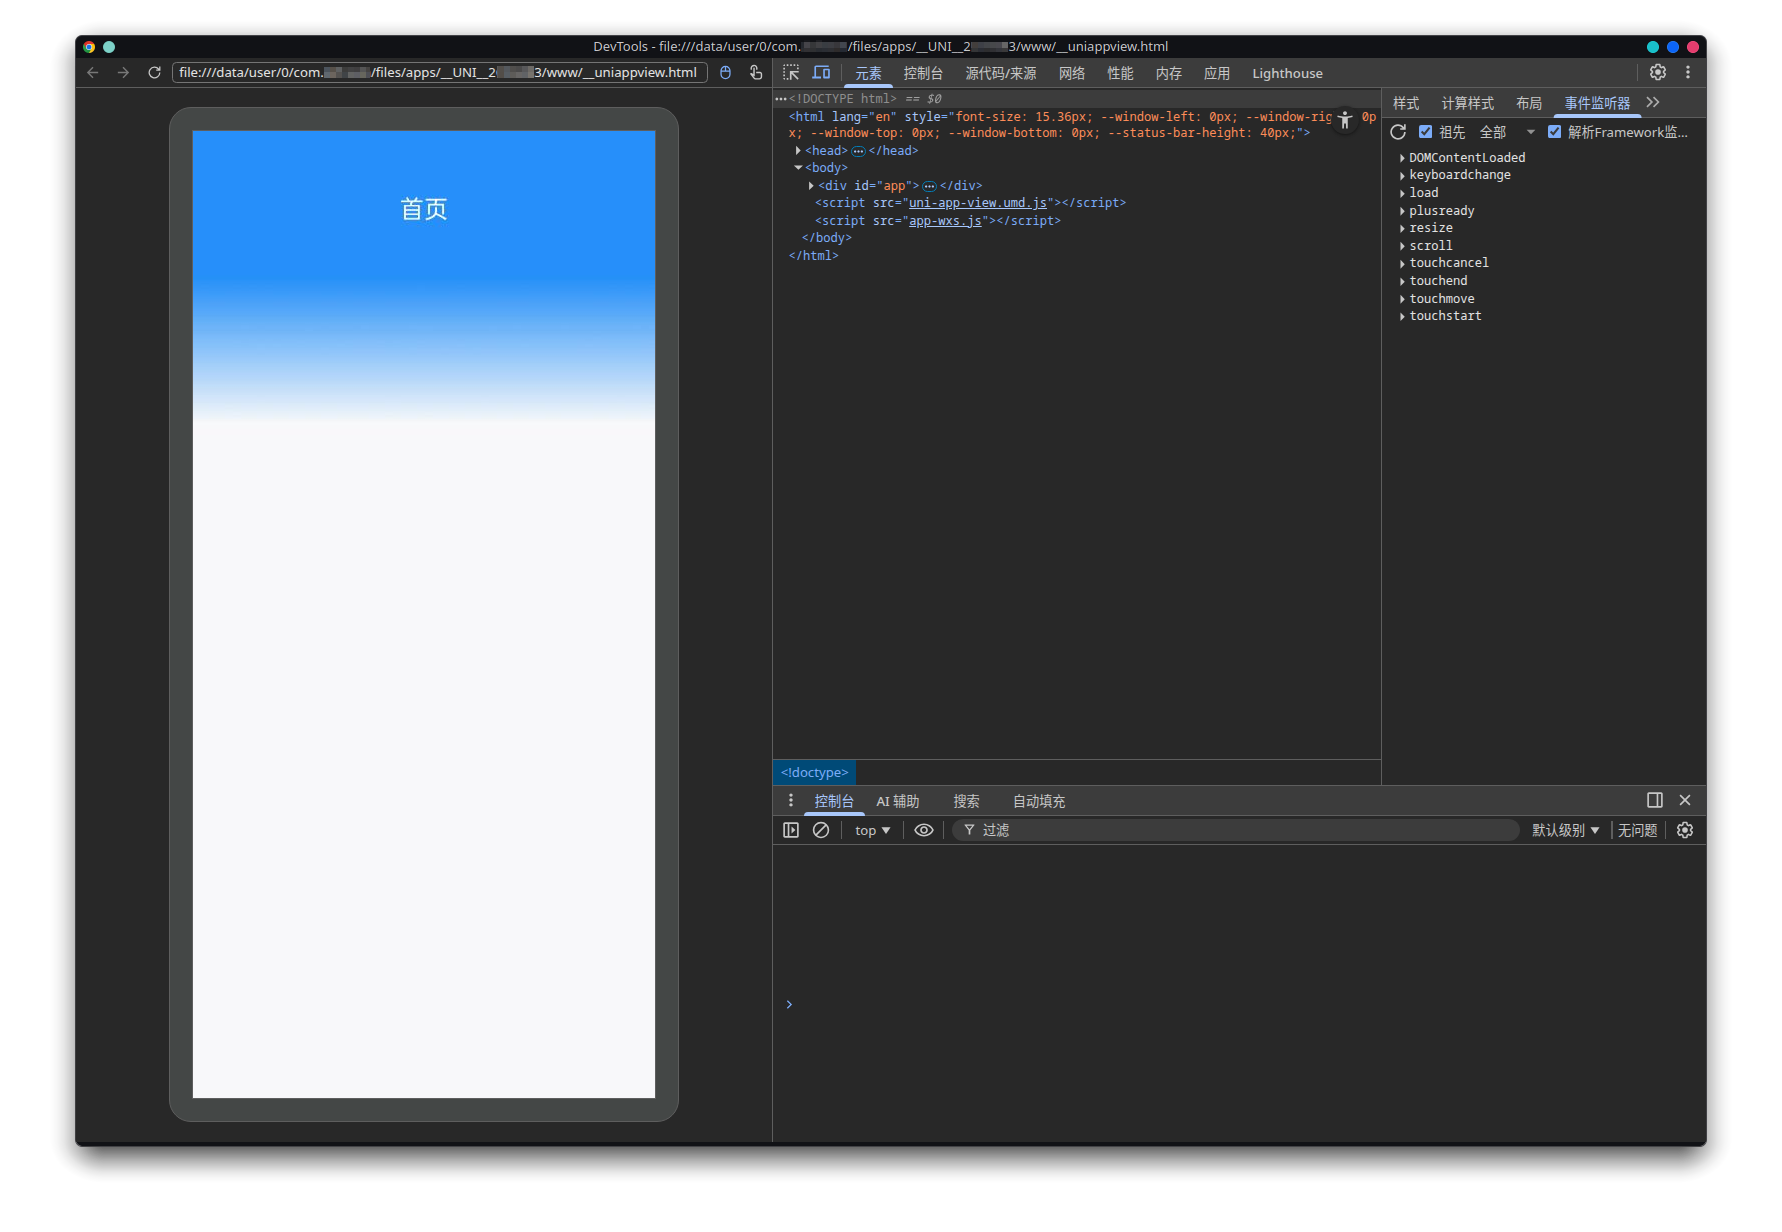
Task: Open the 默认级别 log level dropdown
Action: point(1565,830)
